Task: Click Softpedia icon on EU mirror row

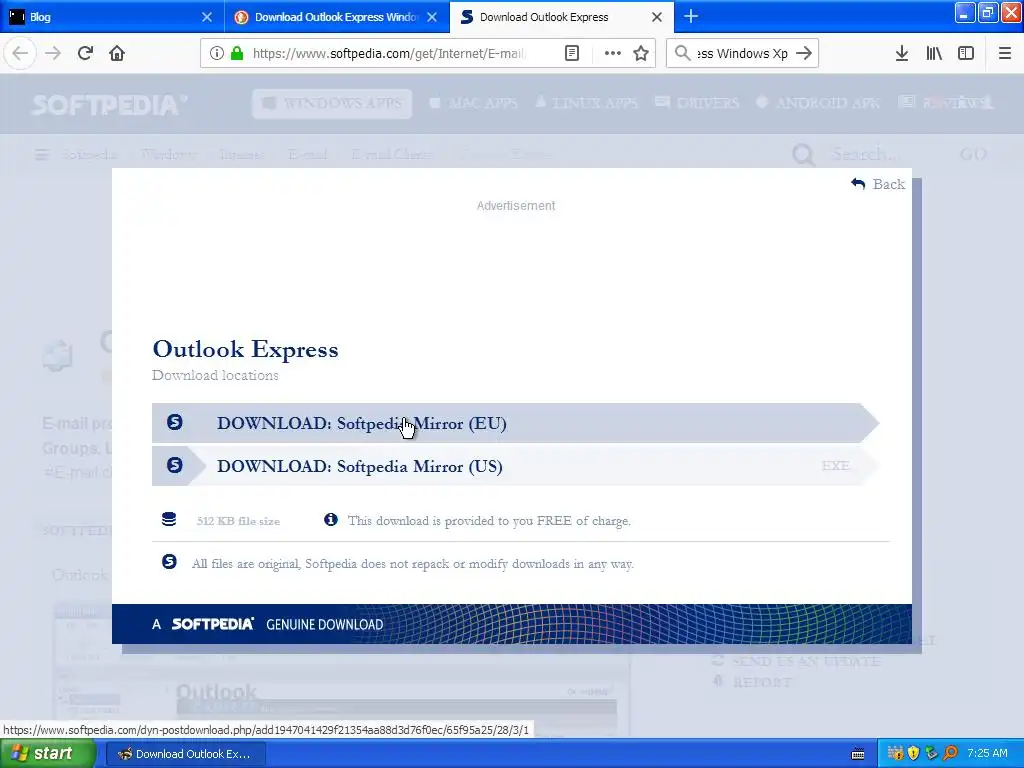Action: 174,422
